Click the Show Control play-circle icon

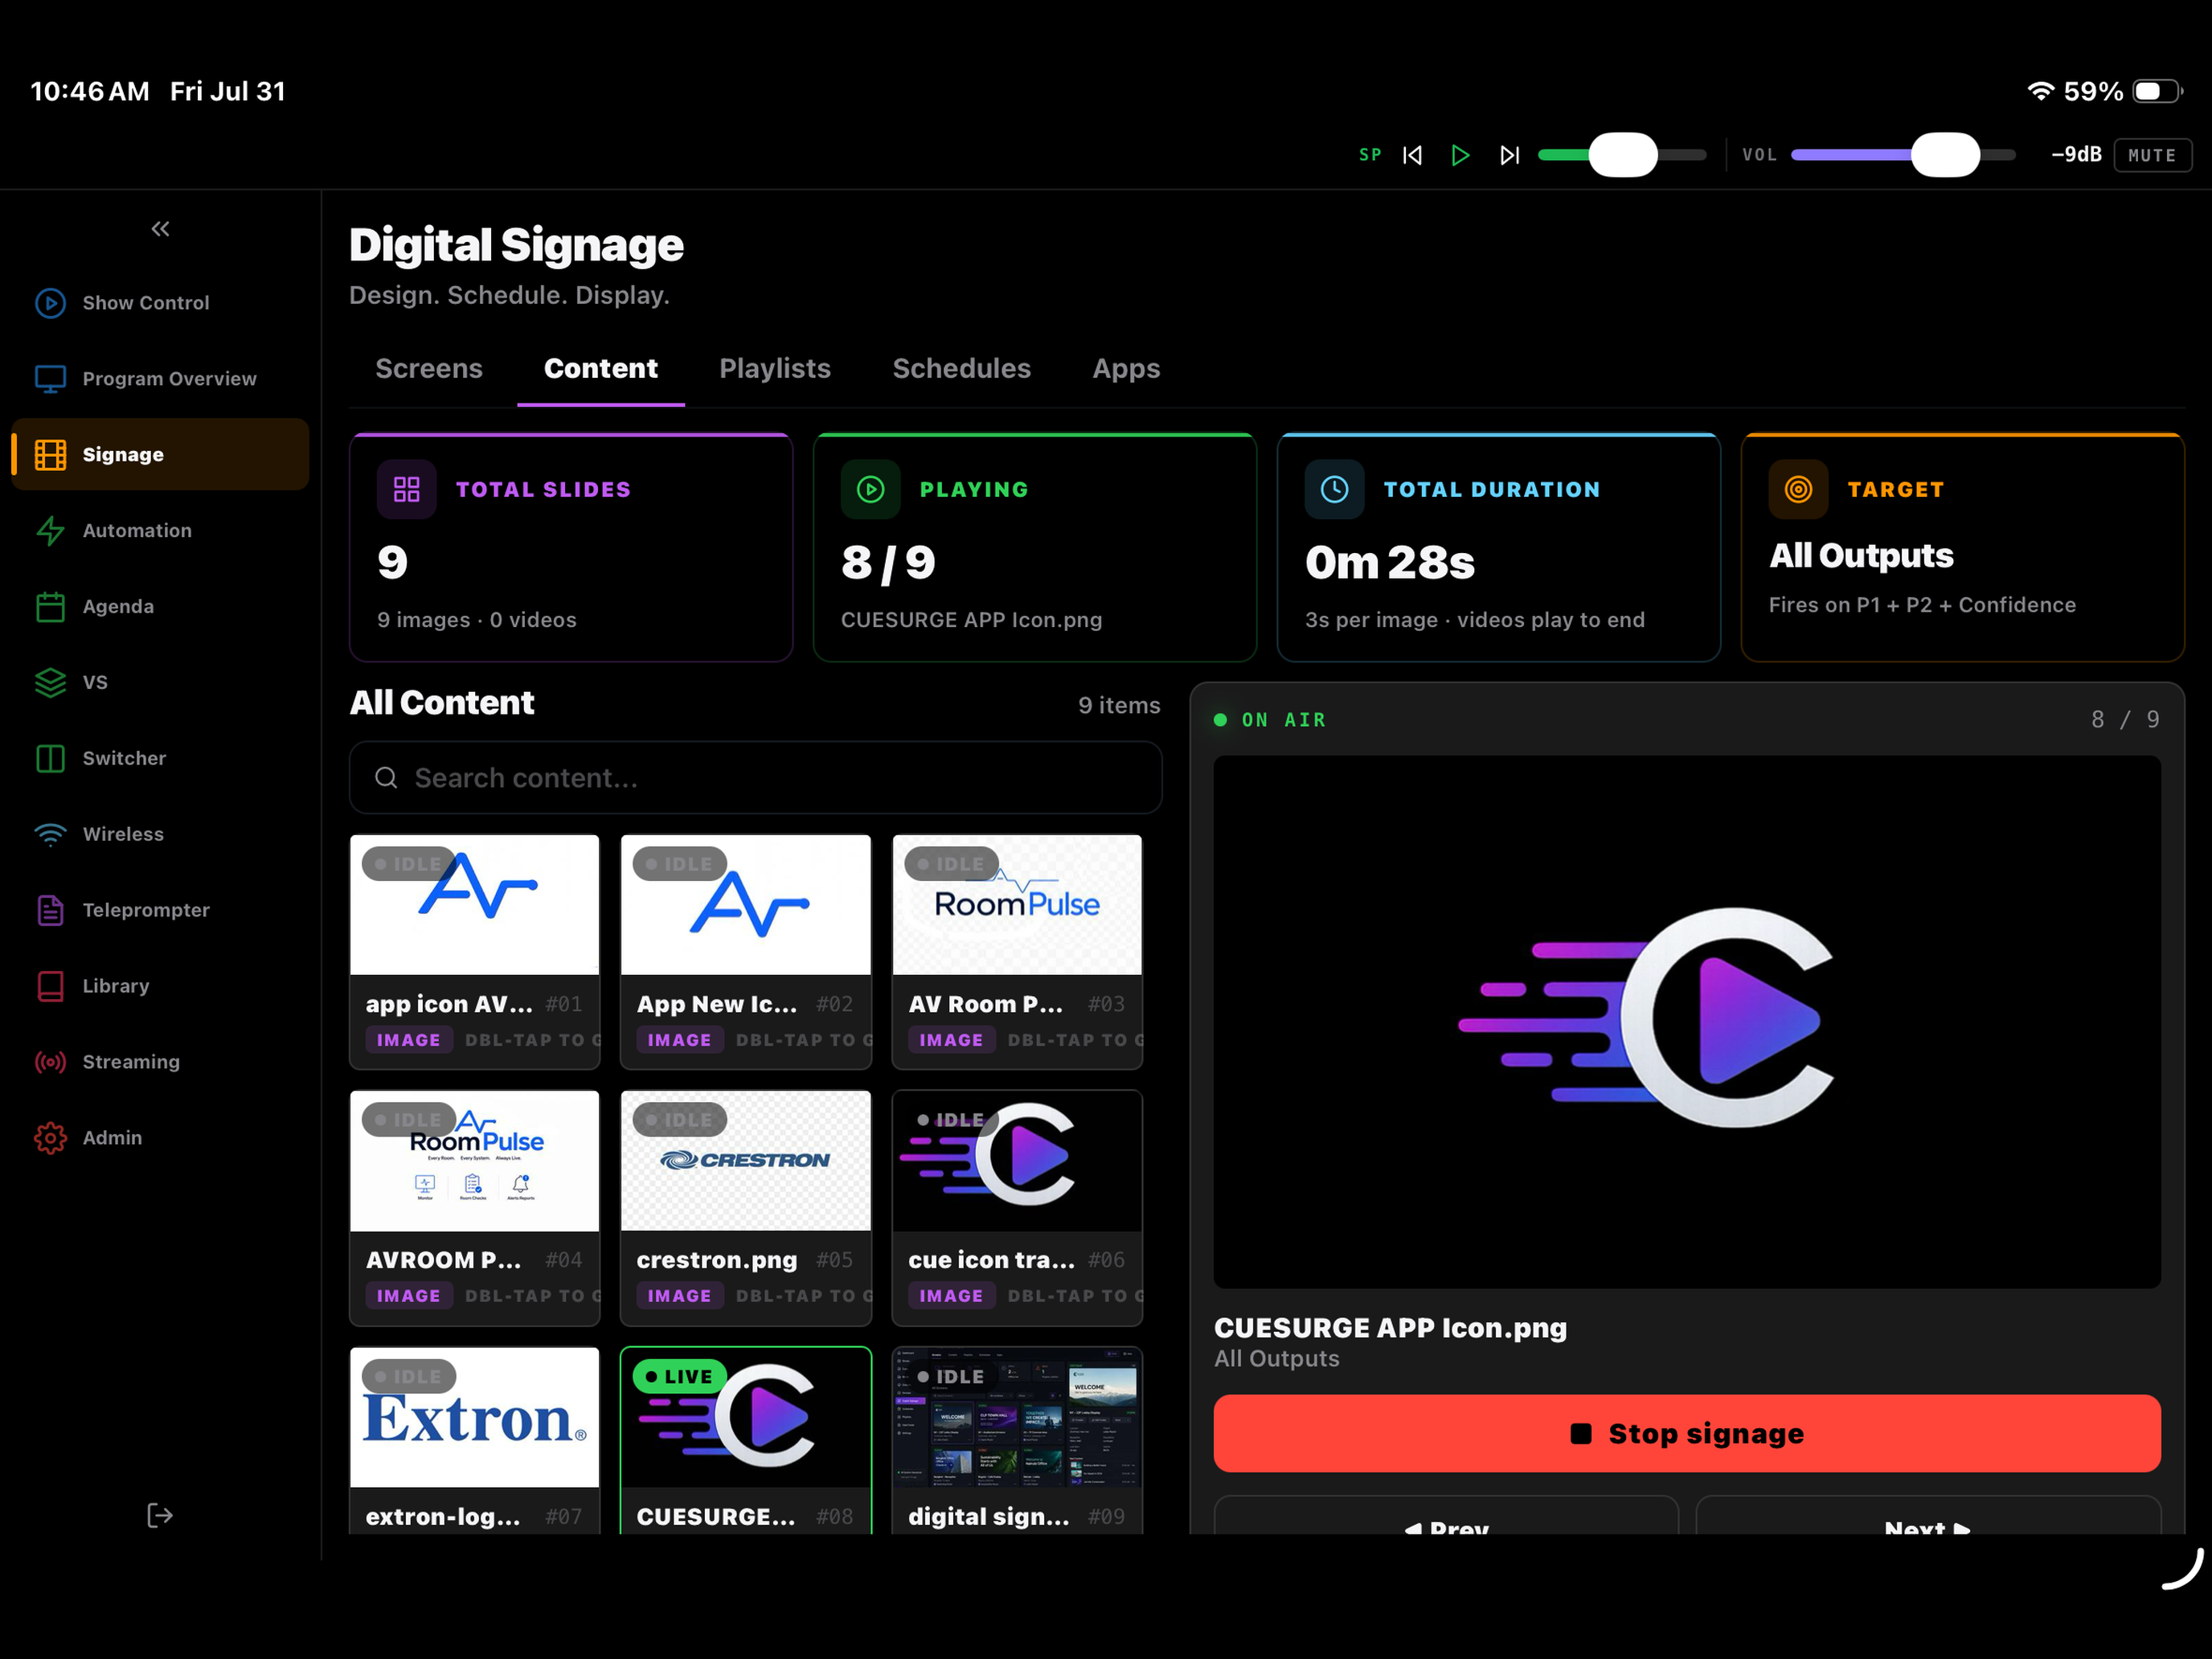click(50, 303)
